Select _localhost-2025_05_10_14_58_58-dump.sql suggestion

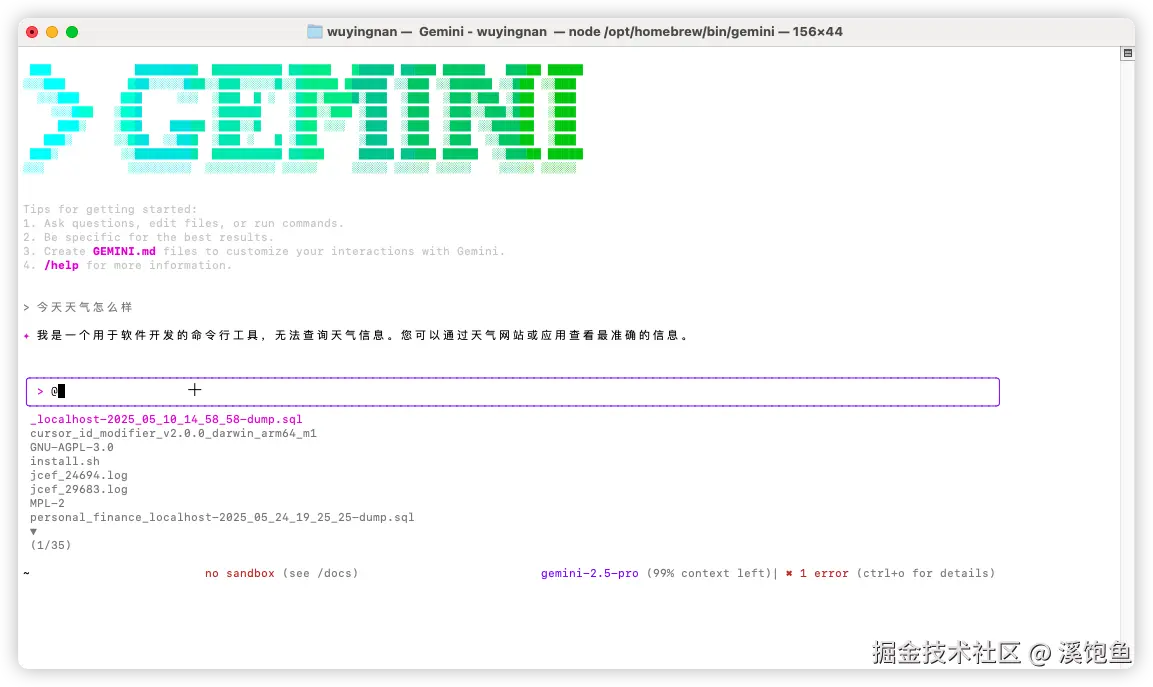166,419
